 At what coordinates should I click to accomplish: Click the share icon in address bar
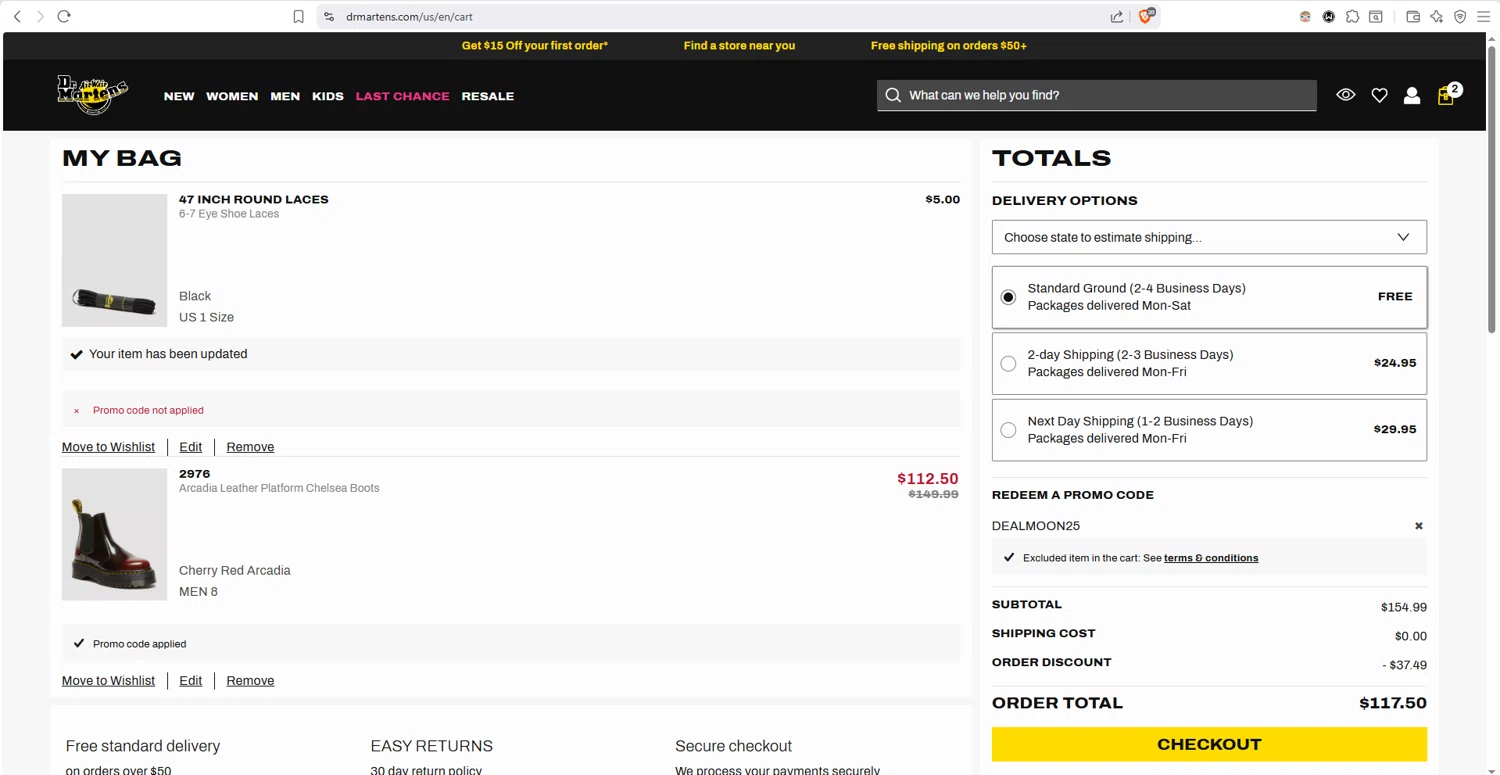[1117, 16]
